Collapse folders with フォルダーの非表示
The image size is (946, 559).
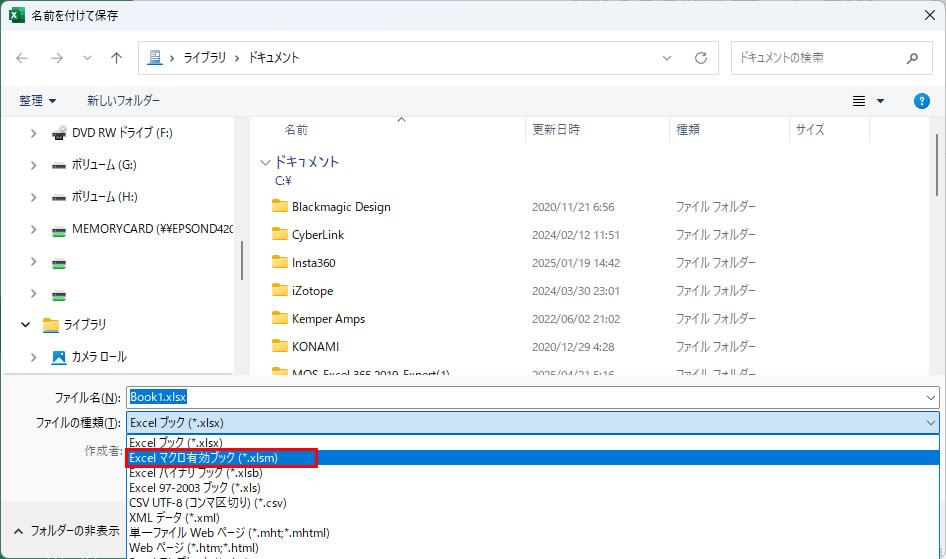(66, 531)
